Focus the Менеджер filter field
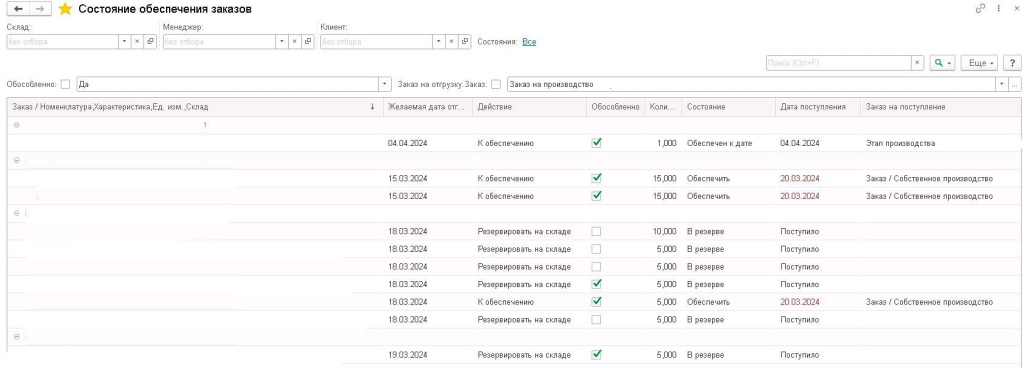Image resolution: width=1024 pixels, height=368 pixels. pyautogui.click(x=219, y=41)
